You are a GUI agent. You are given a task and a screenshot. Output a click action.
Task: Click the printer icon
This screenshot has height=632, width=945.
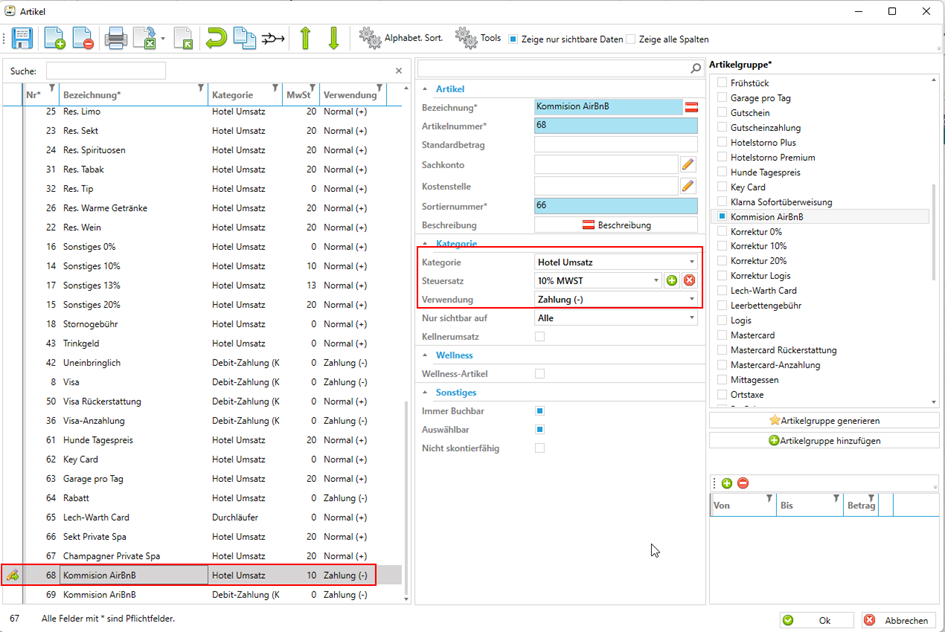pos(116,39)
